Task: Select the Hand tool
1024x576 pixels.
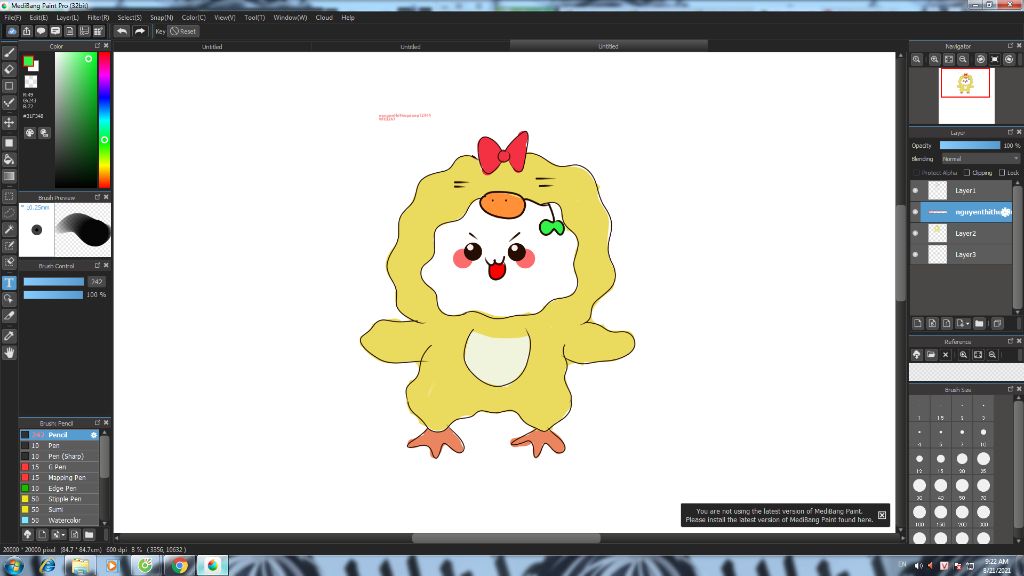Action: click(9, 353)
